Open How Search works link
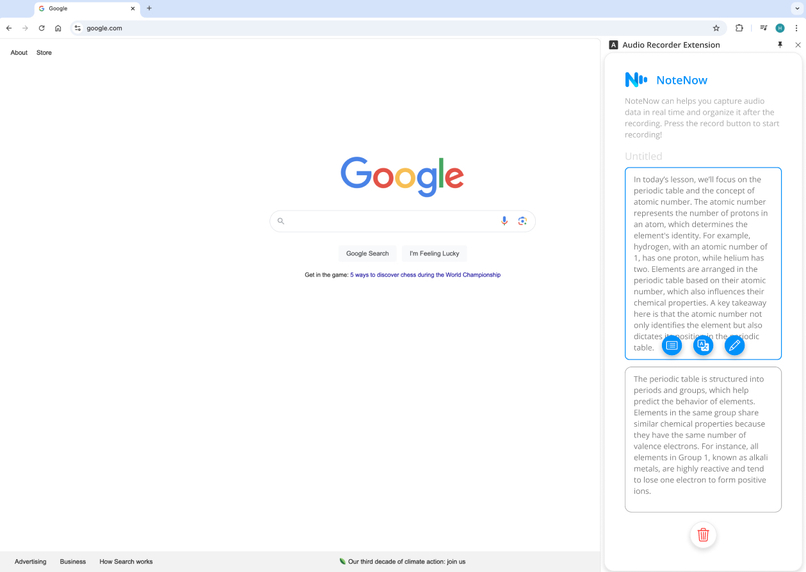This screenshot has width=806, height=572. click(126, 562)
